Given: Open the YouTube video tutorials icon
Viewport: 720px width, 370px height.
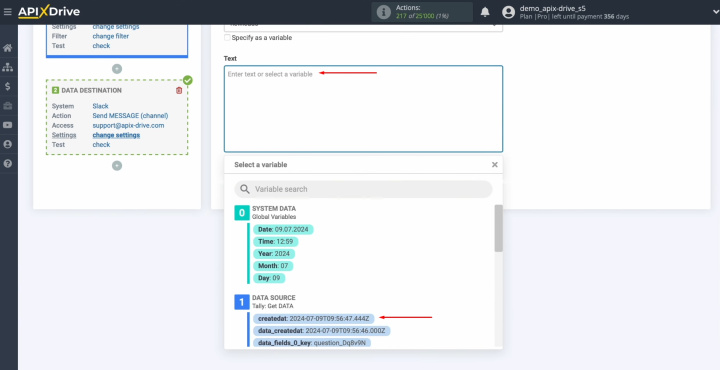Looking at the screenshot, I should coord(7,125).
